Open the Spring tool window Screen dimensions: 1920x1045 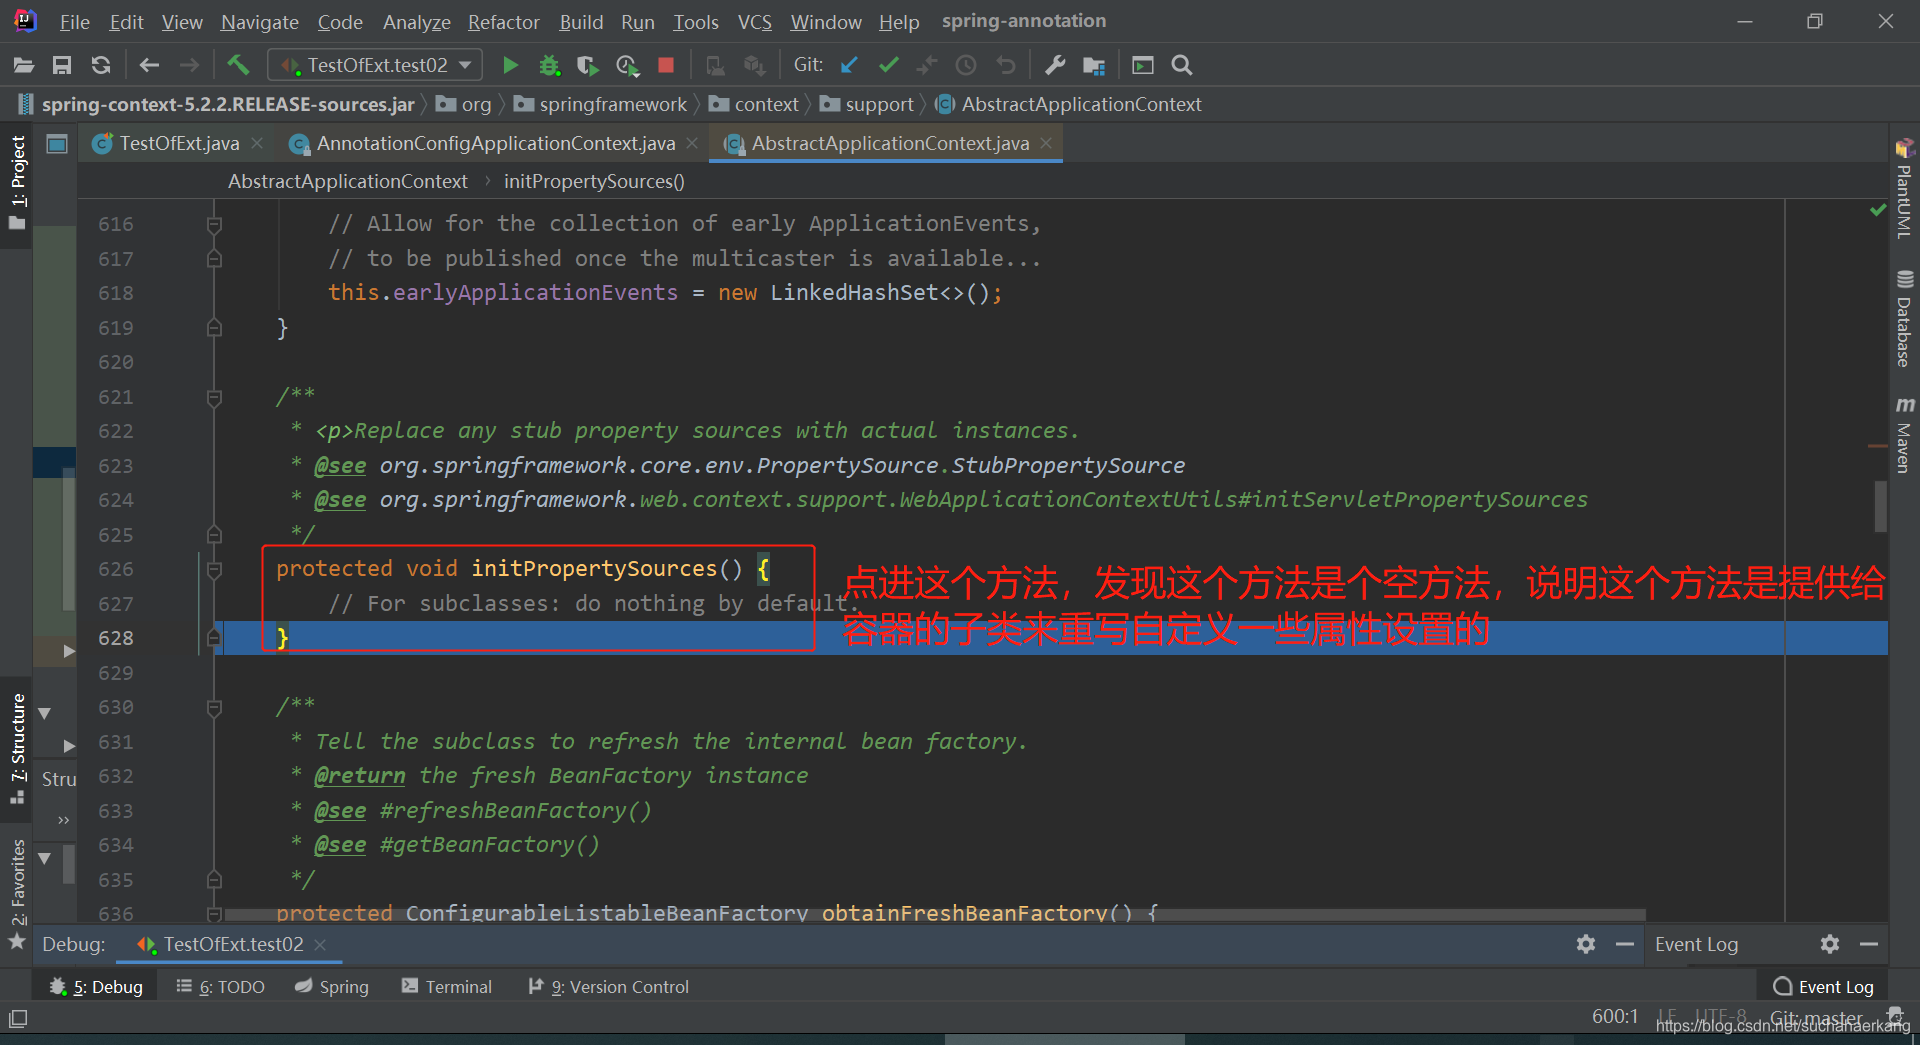[x=332, y=986]
